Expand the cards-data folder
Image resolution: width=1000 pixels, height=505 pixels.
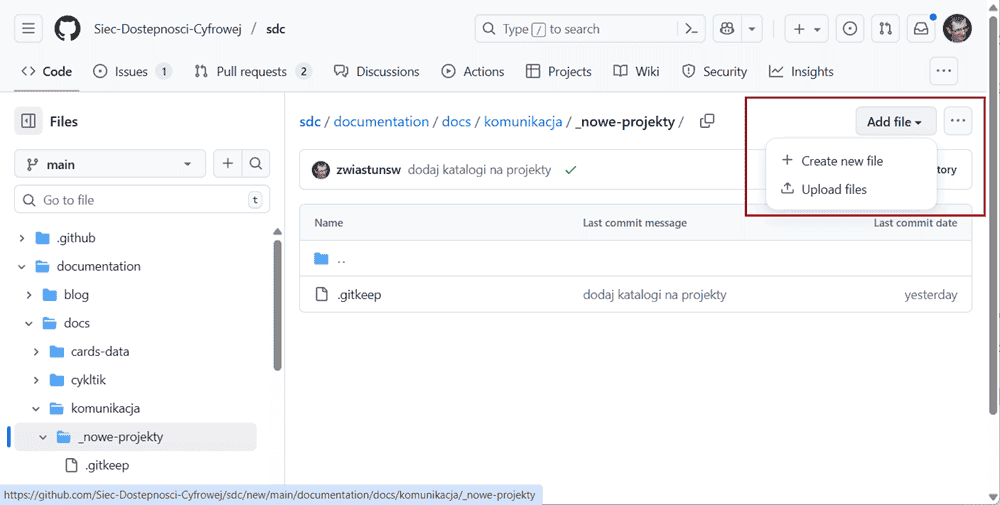coord(37,352)
